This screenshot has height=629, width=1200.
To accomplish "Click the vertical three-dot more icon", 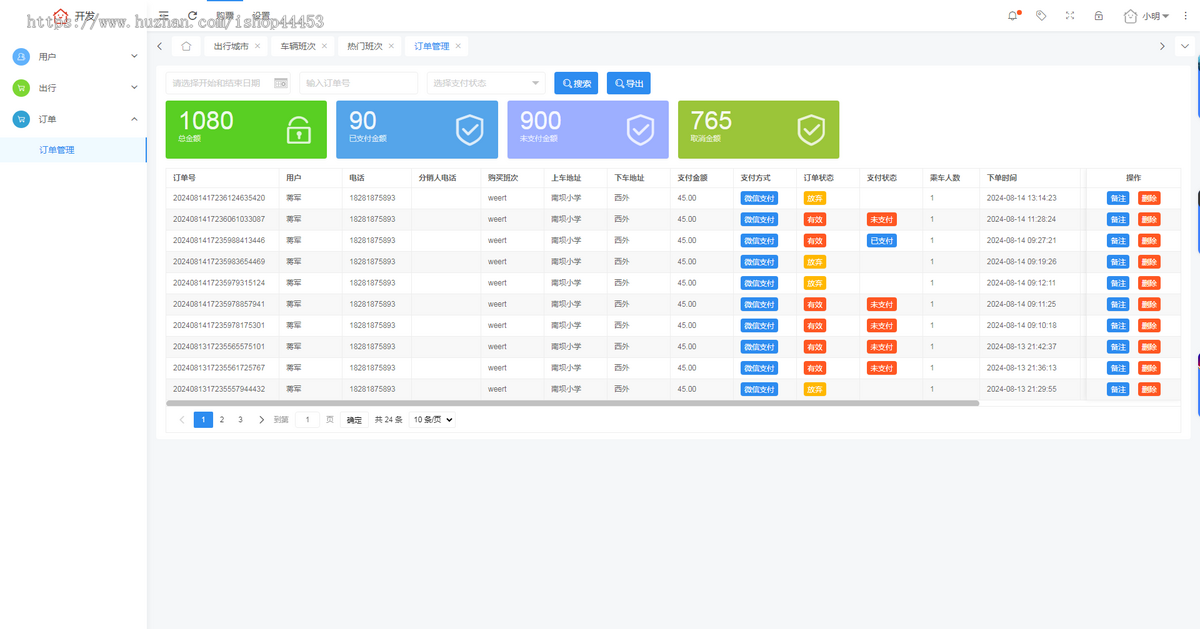I will coord(1186,16).
